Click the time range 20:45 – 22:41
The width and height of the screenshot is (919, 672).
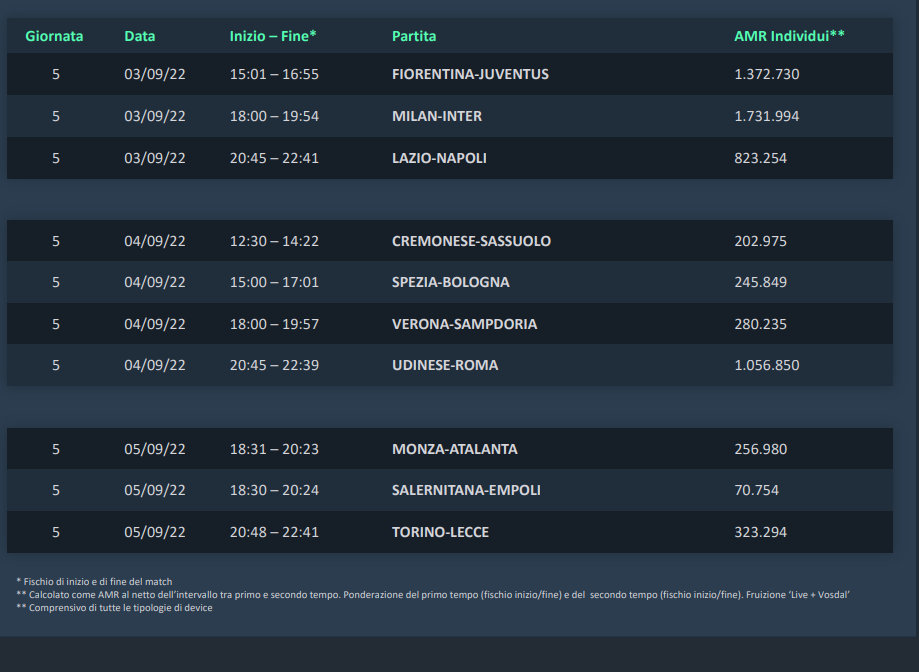[x=274, y=158]
